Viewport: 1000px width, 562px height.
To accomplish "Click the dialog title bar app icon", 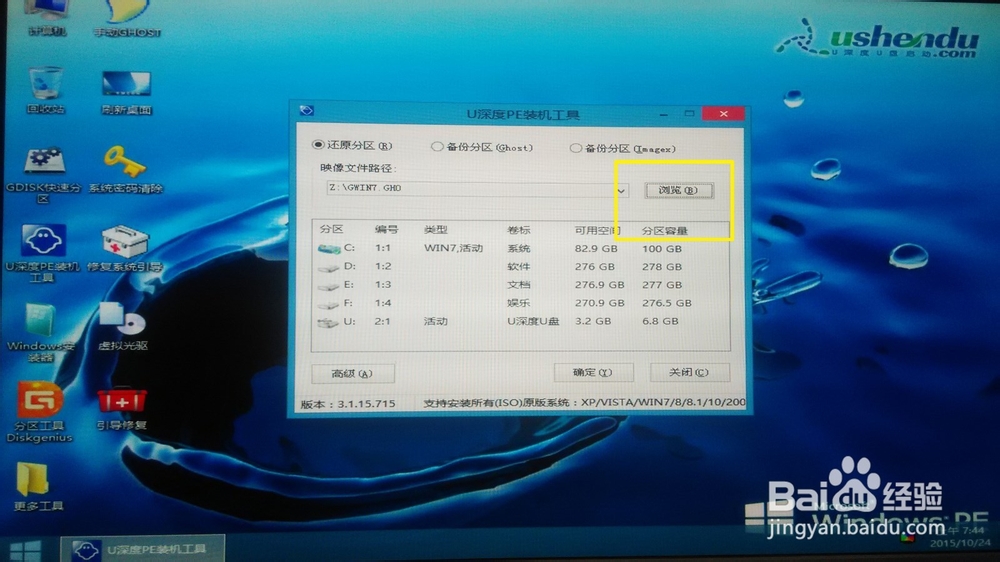I will 307,110.
